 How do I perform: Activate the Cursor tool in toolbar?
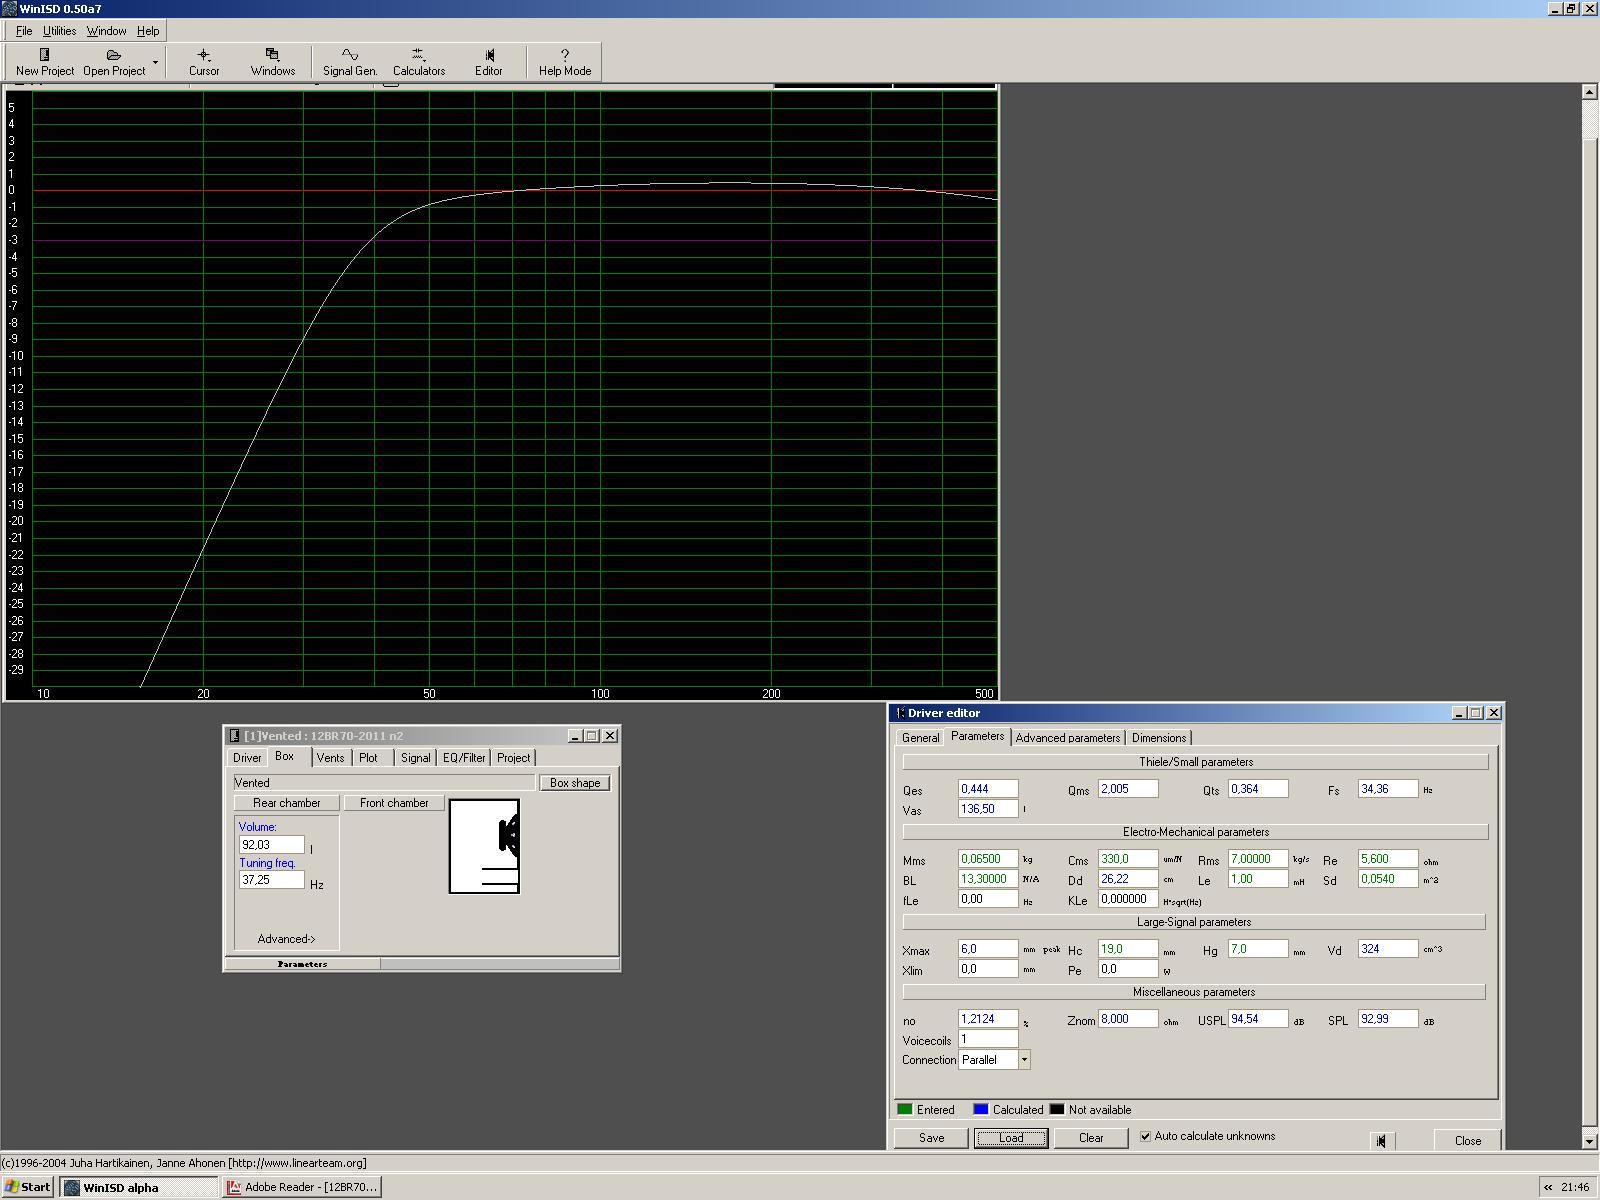(x=204, y=61)
